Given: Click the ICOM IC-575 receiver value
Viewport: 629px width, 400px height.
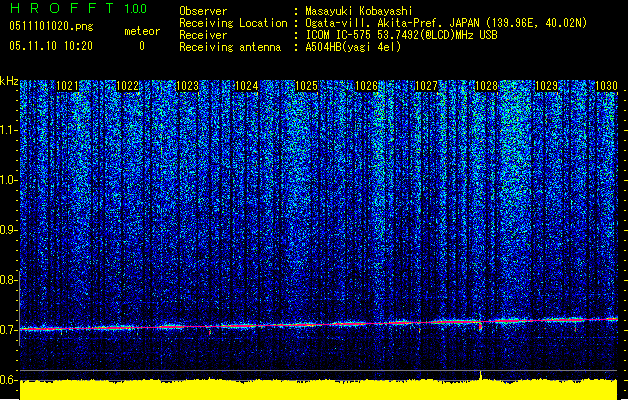Looking at the screenshot, I should coord(402,35).
